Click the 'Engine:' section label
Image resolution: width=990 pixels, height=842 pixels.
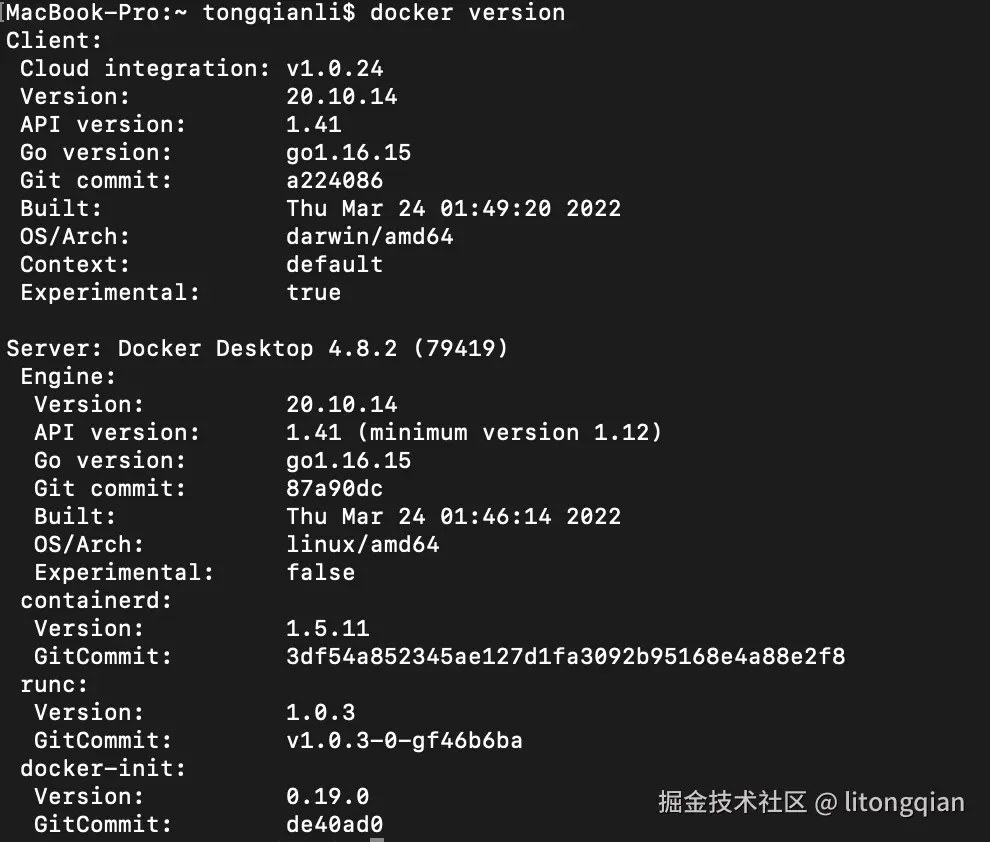(x=68, y=377)
